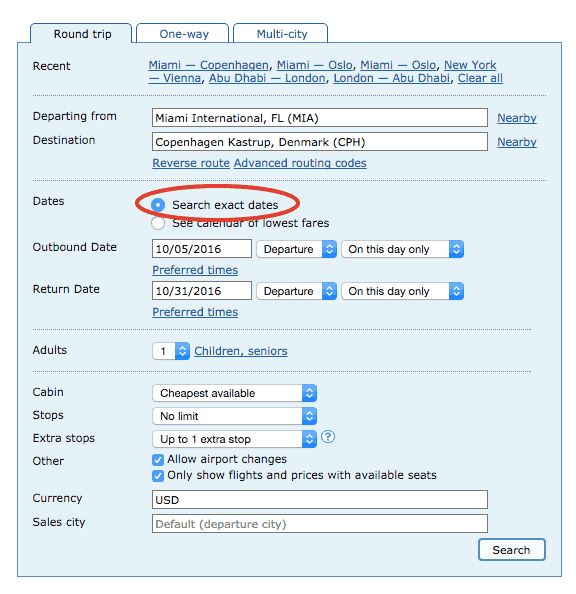Click the Clear all recent searches link

coord(480,78)
